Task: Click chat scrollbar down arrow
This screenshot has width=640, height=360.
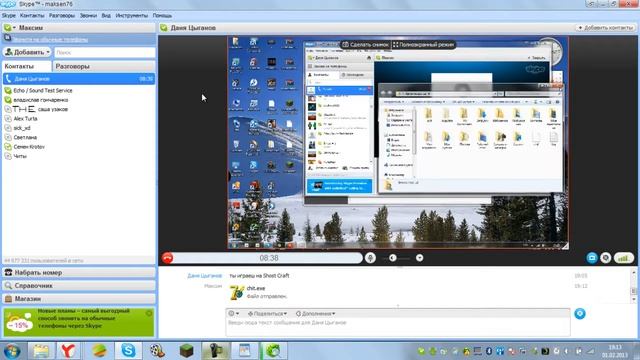Action: tap(633, 300)
